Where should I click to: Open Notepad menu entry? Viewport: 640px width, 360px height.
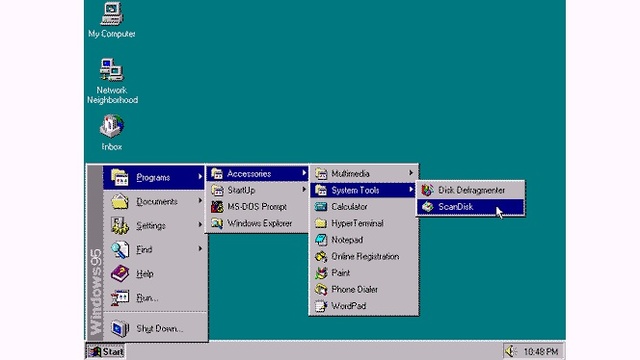coord(363,240)
